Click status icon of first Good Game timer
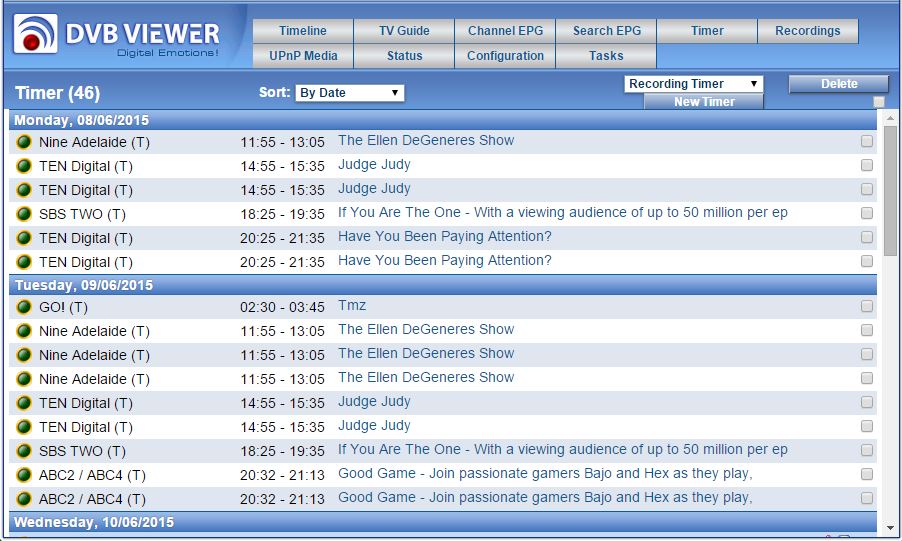This screenshot has width=902, height=541. point(24,475)
